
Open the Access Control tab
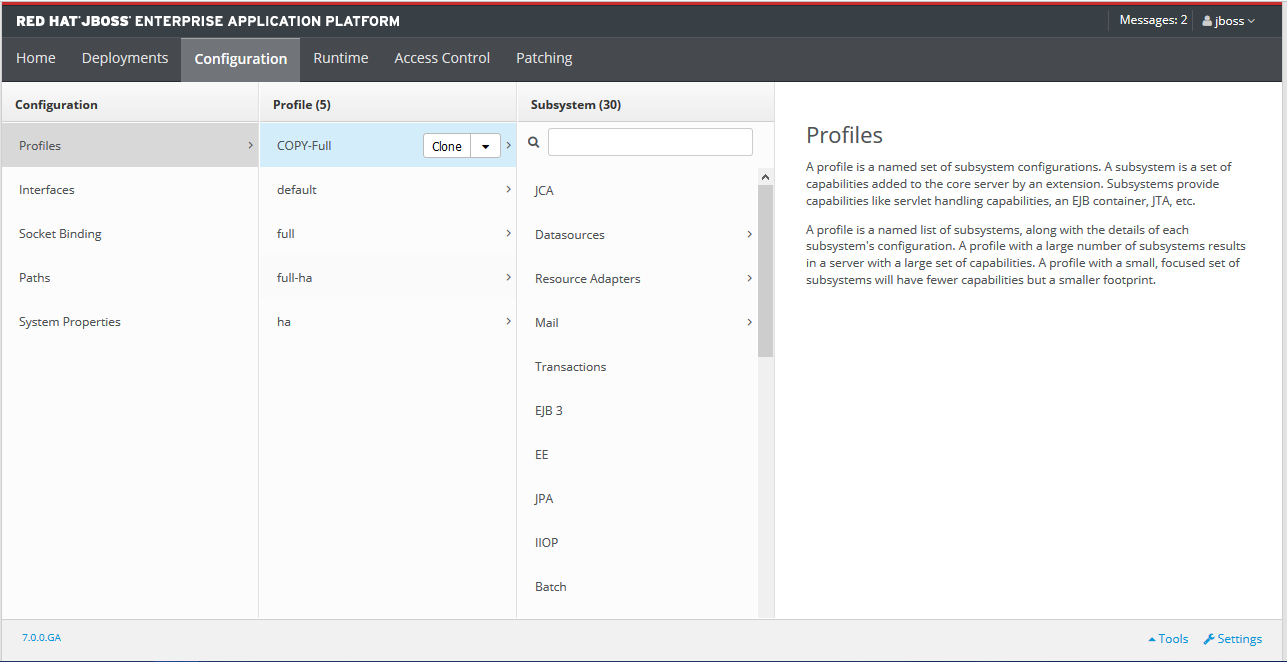pyautogui.click(x=442, y=58)
